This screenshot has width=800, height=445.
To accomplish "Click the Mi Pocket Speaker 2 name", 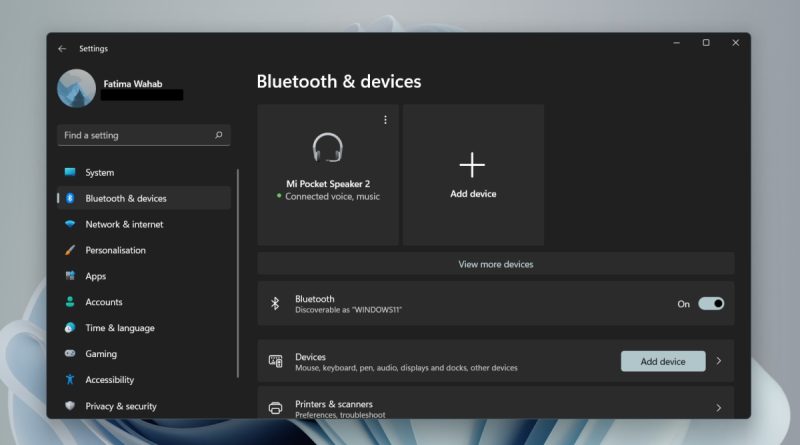I will 328,184.
